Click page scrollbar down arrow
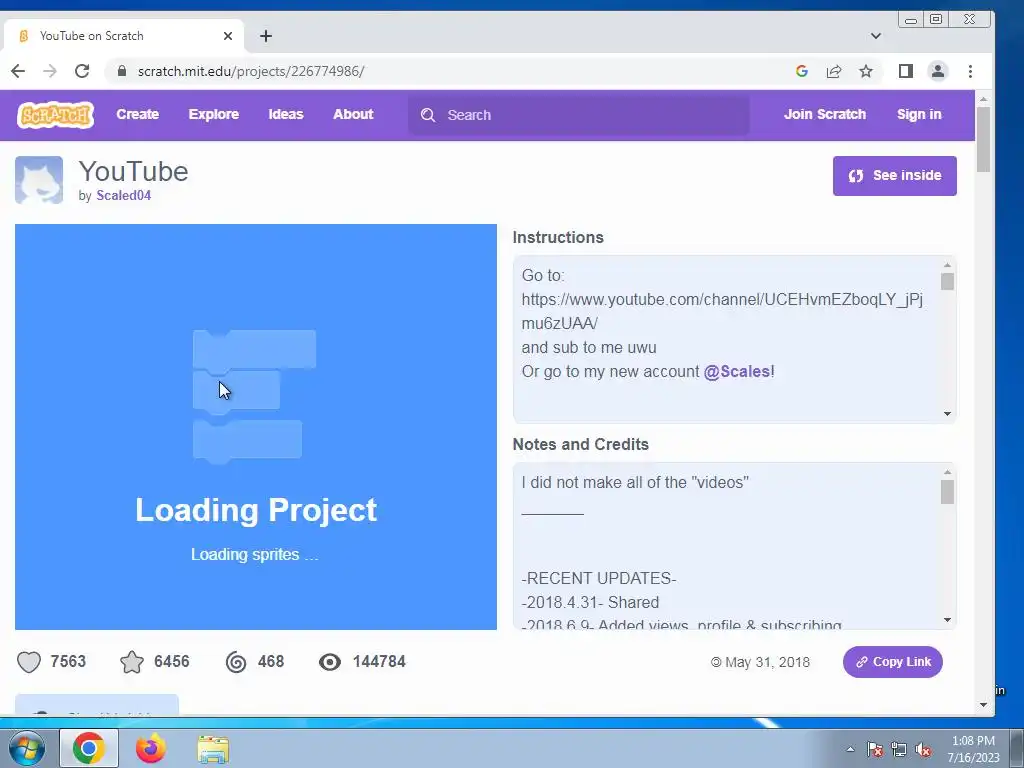This screenshot has width=1024, height=768. 984,705
